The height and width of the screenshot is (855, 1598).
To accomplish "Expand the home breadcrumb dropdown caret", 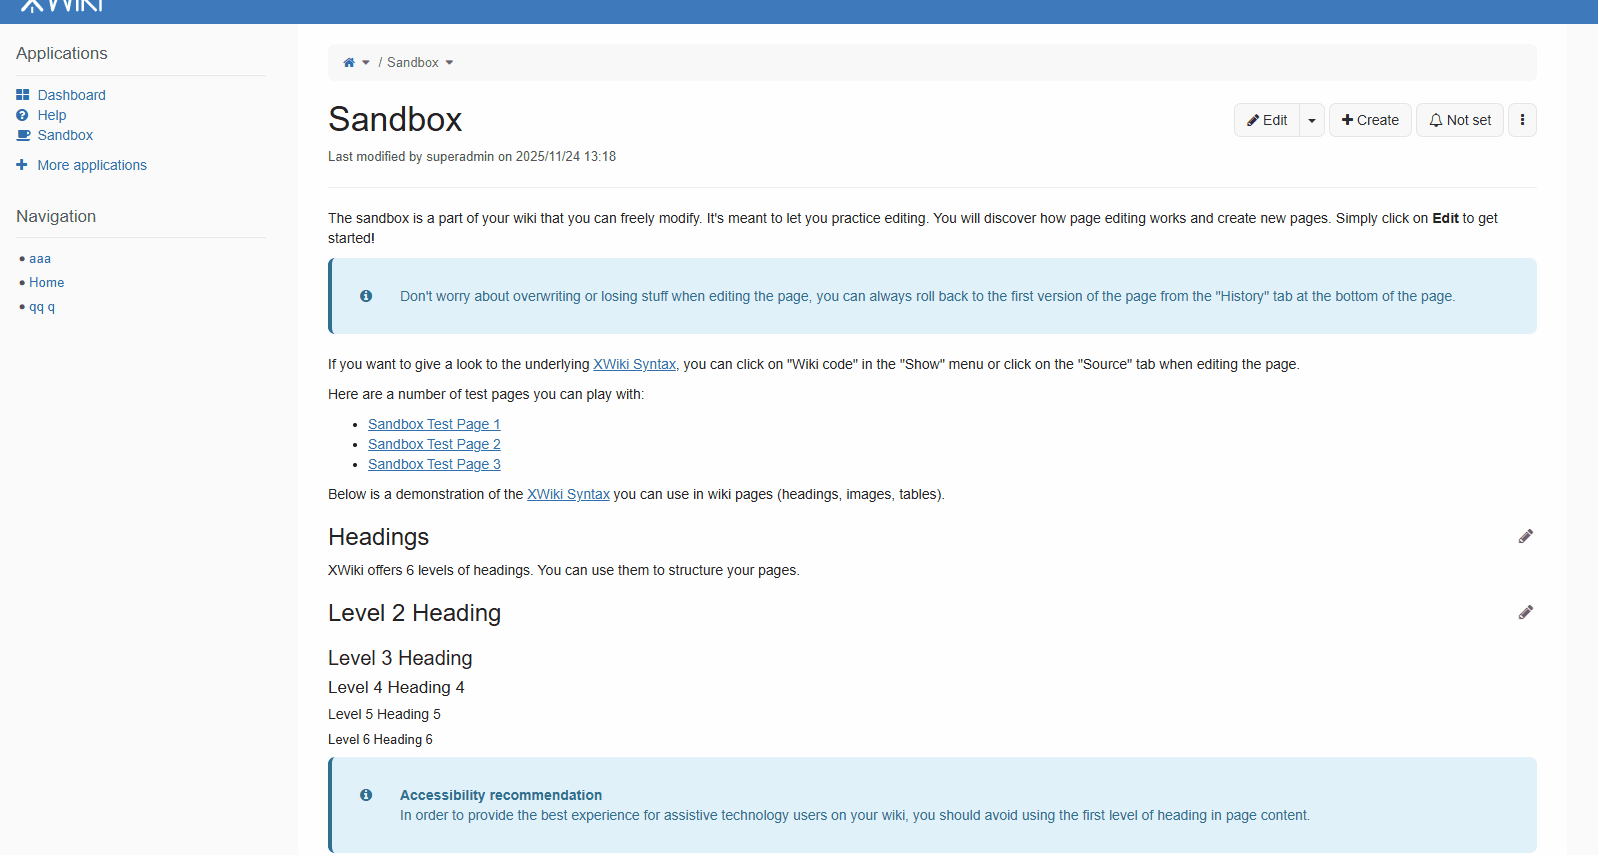I will tap(366, 62).
